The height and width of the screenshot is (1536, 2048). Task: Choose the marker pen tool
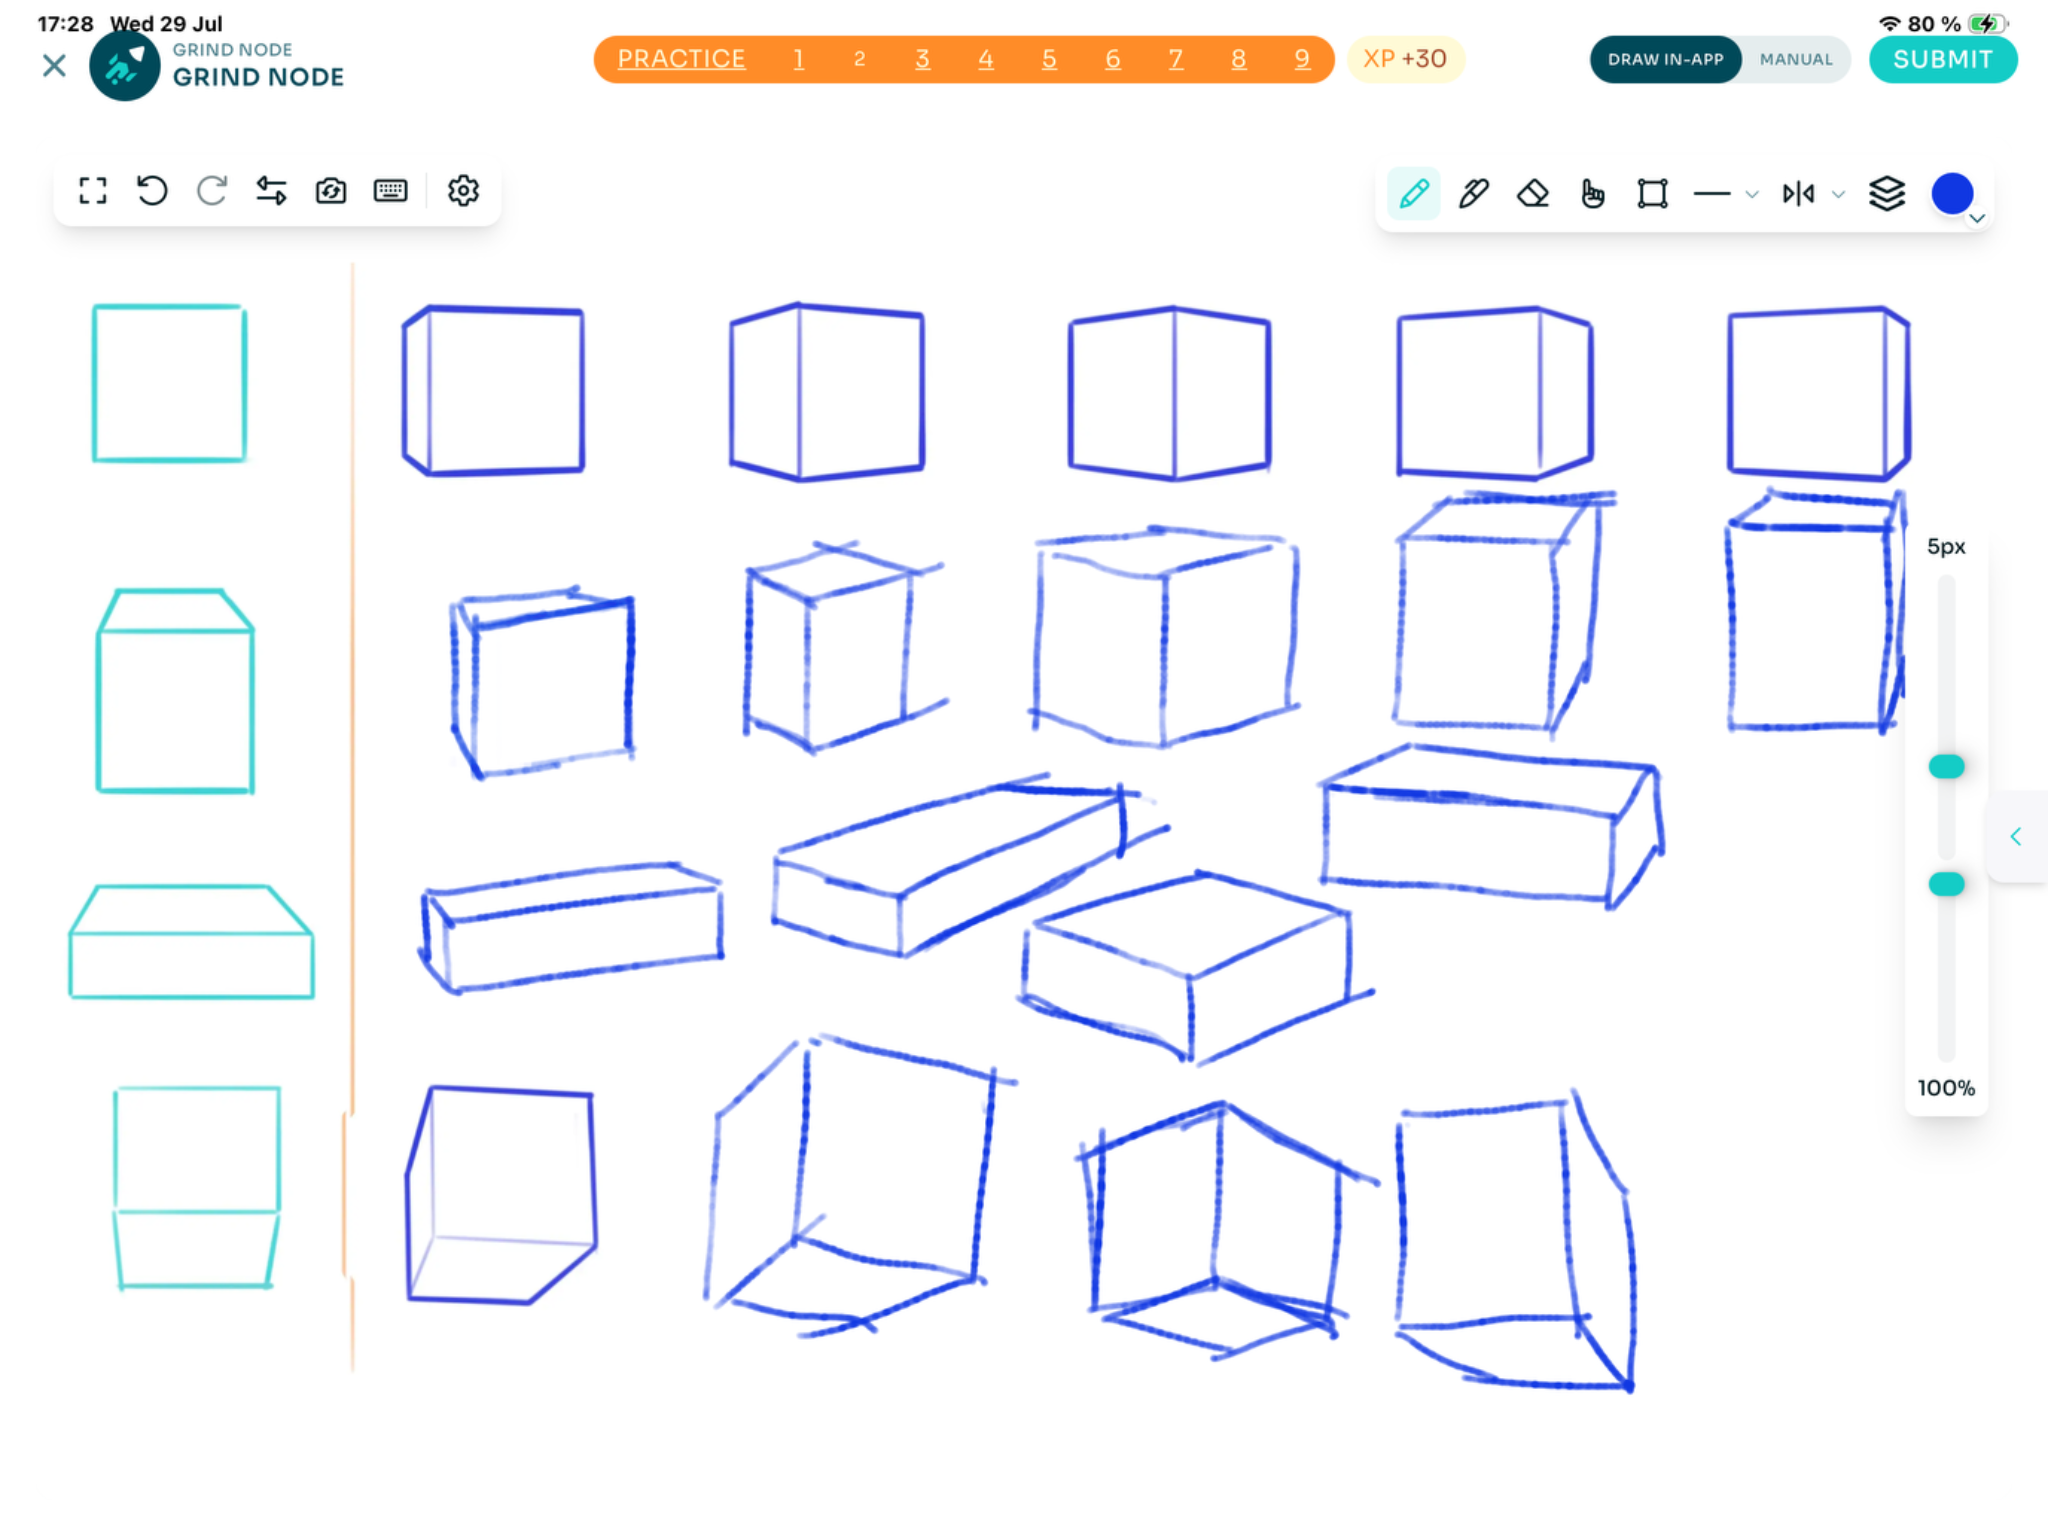(x=1473, y=193)
